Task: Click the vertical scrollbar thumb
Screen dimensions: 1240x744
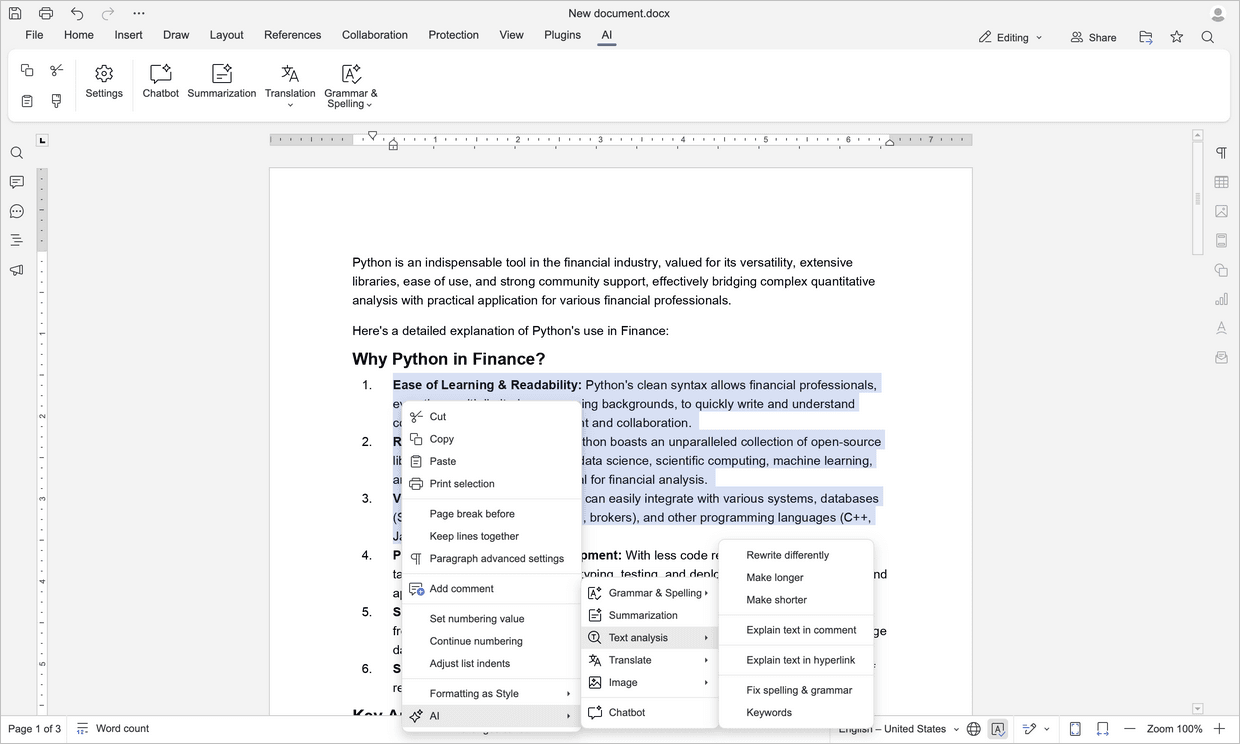Action: tap(1198, 198)
